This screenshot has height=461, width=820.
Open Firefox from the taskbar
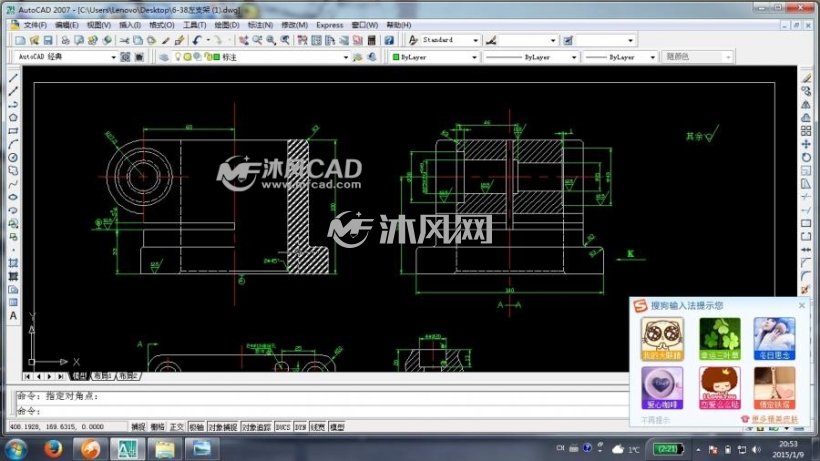click(x=52, y=448)
